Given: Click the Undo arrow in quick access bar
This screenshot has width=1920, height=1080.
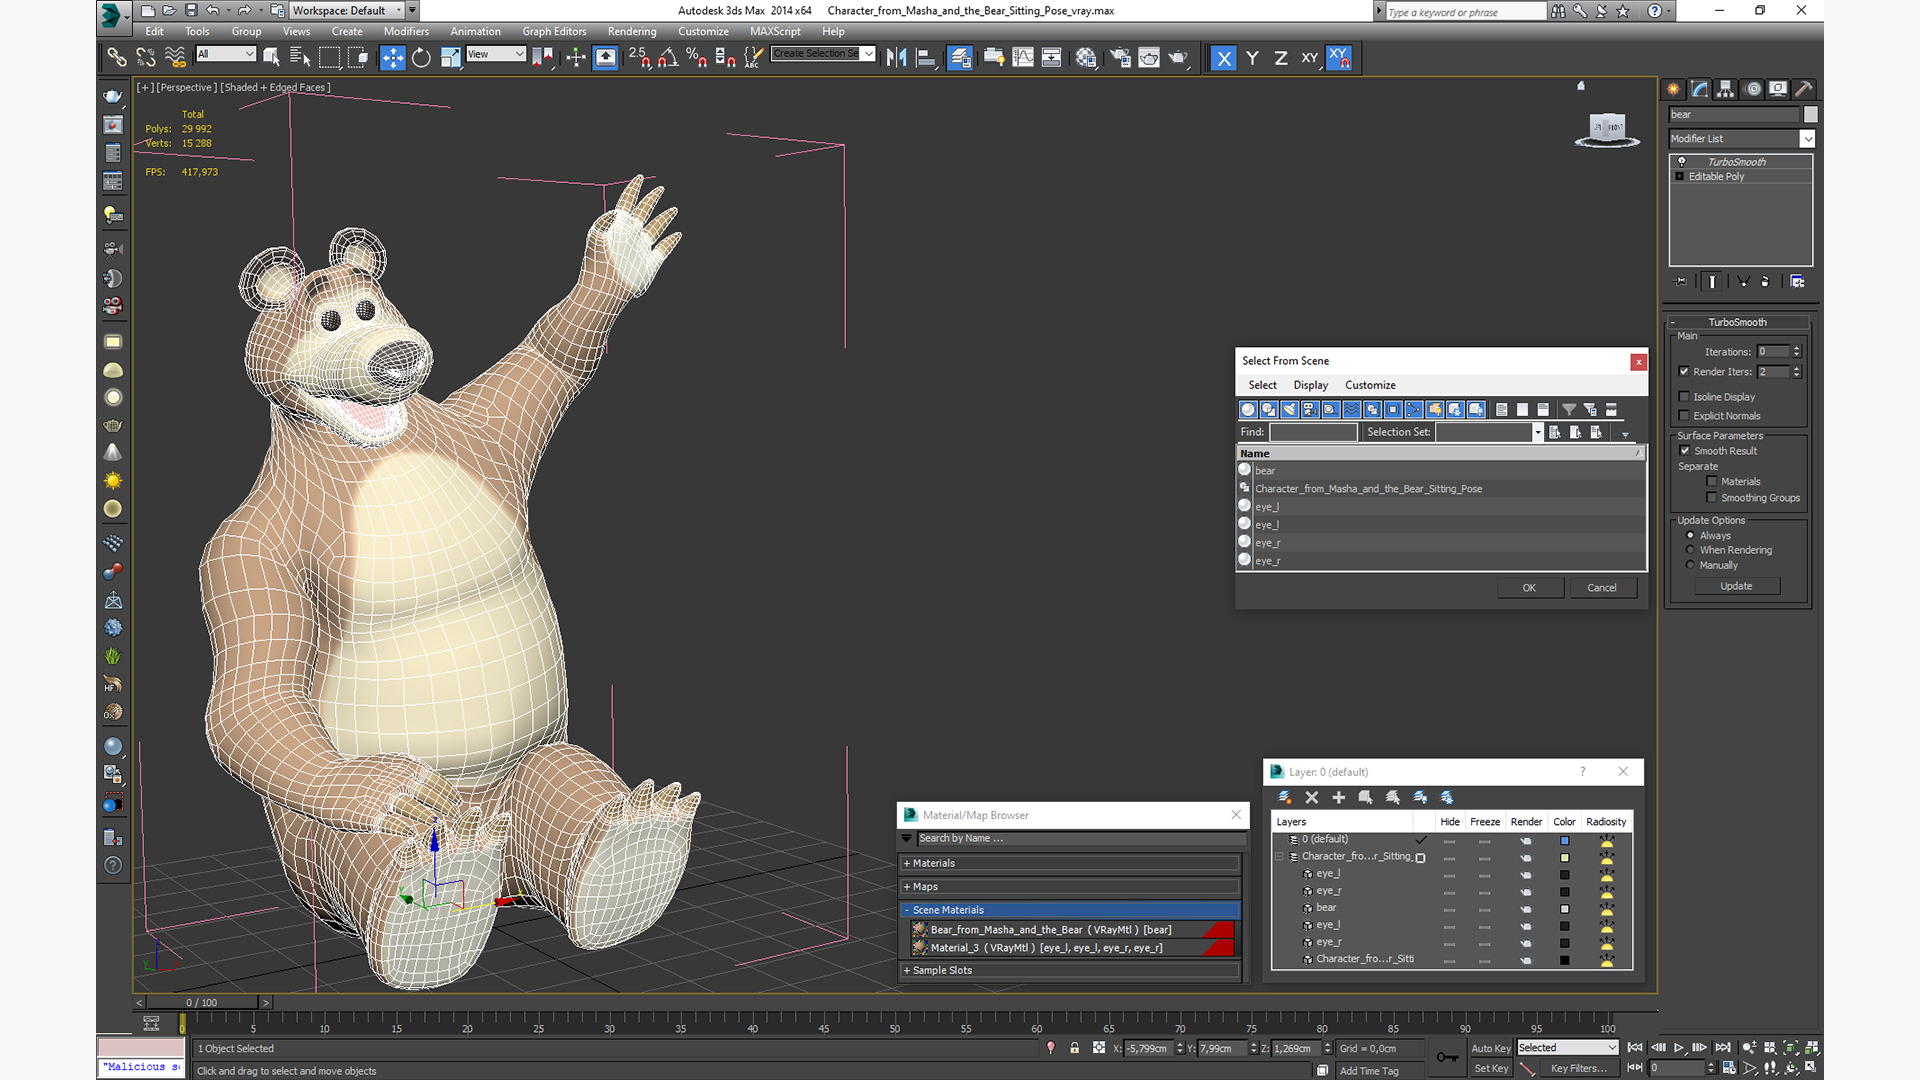Looking at the screenshot, I should [x=213, y=10].
